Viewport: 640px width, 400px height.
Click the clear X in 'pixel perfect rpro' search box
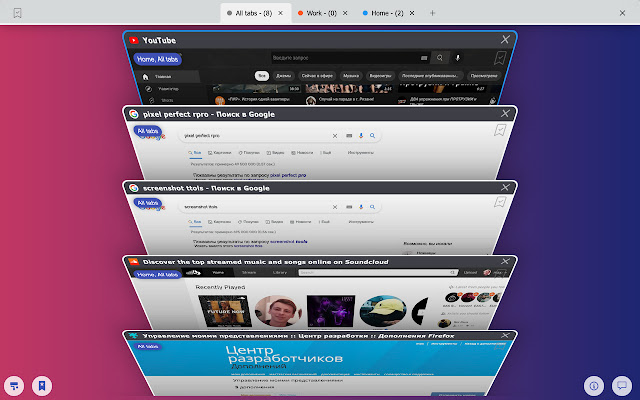tap(335, 136)
